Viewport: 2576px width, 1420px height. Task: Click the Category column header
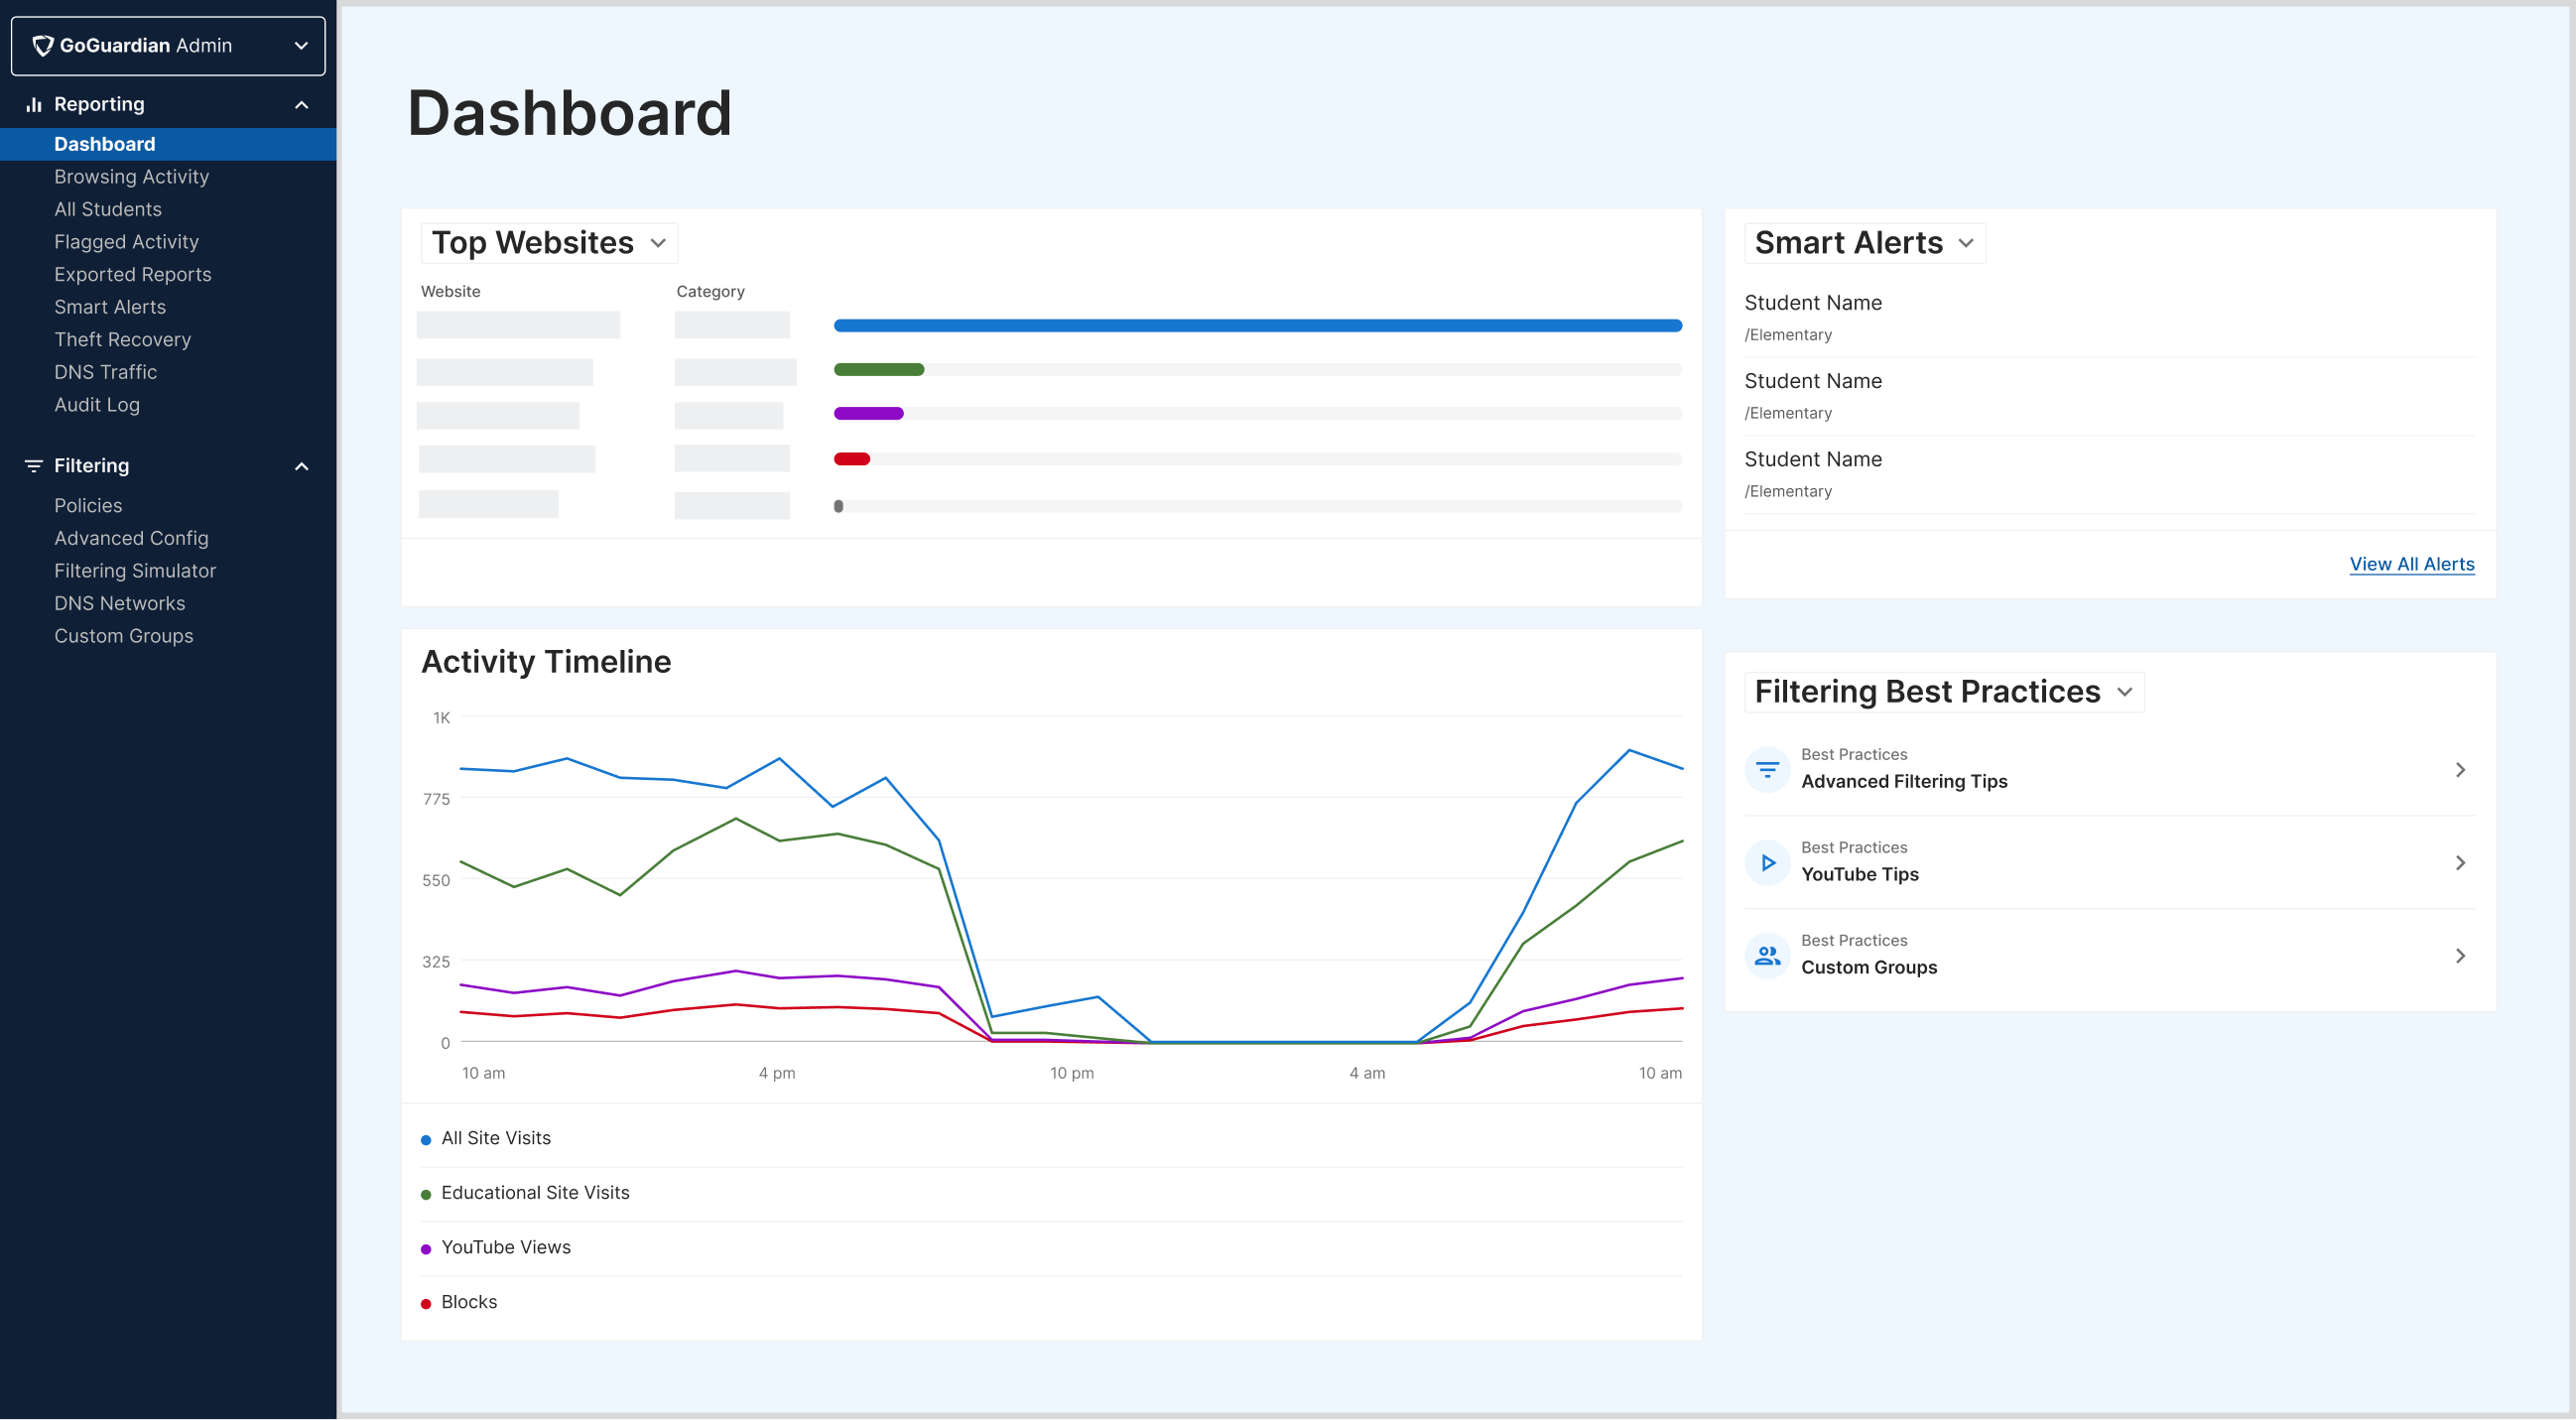(710, 291)
